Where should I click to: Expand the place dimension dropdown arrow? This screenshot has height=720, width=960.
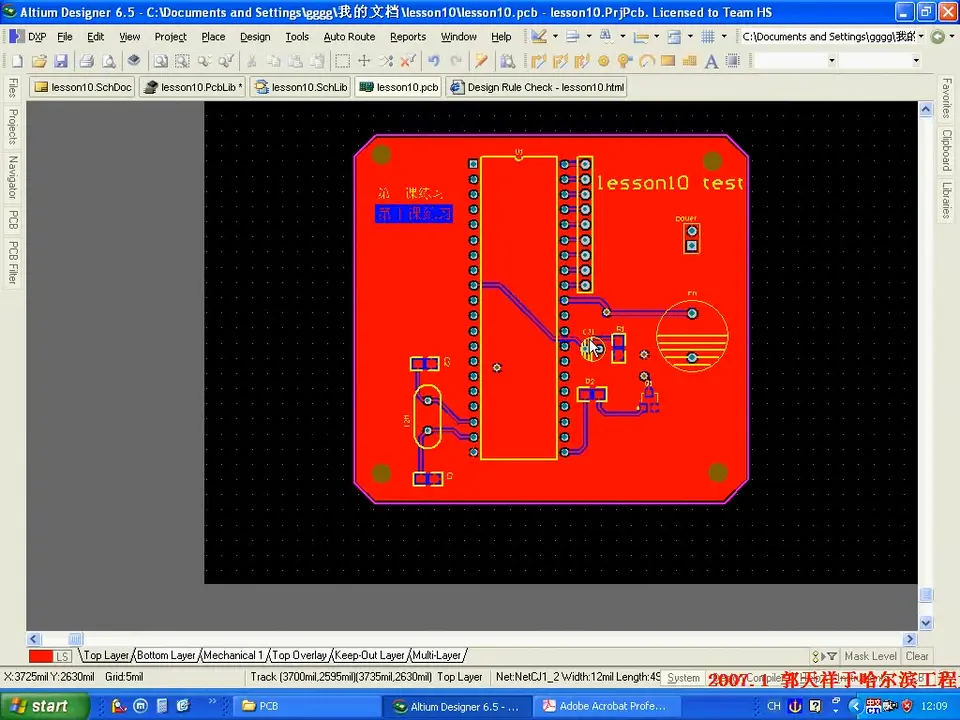[x=656, y=37]
